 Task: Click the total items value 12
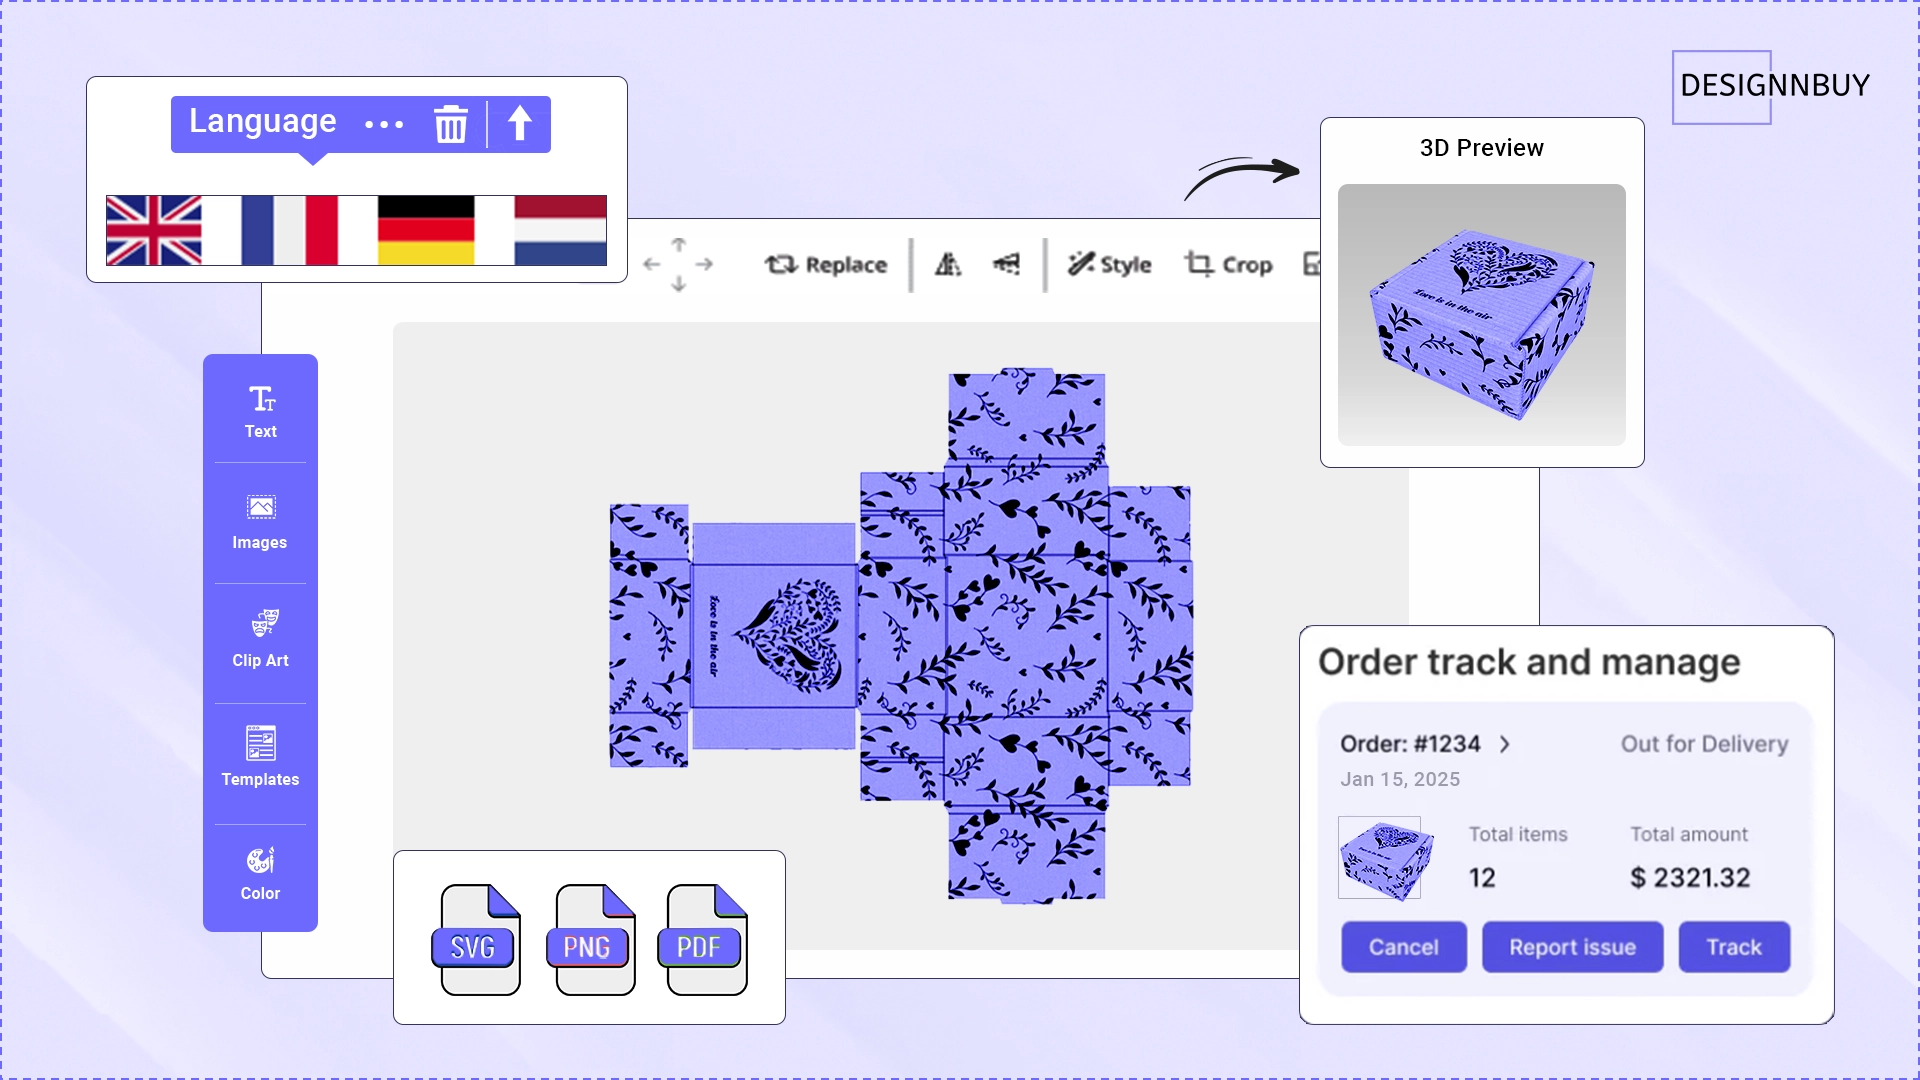coord(1482,878)
